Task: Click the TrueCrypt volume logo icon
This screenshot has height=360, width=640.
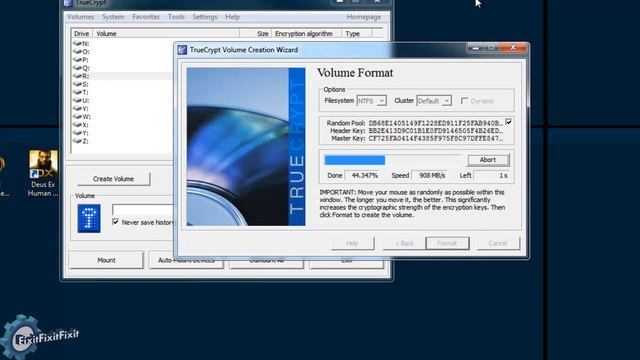Action: point(89,219)
